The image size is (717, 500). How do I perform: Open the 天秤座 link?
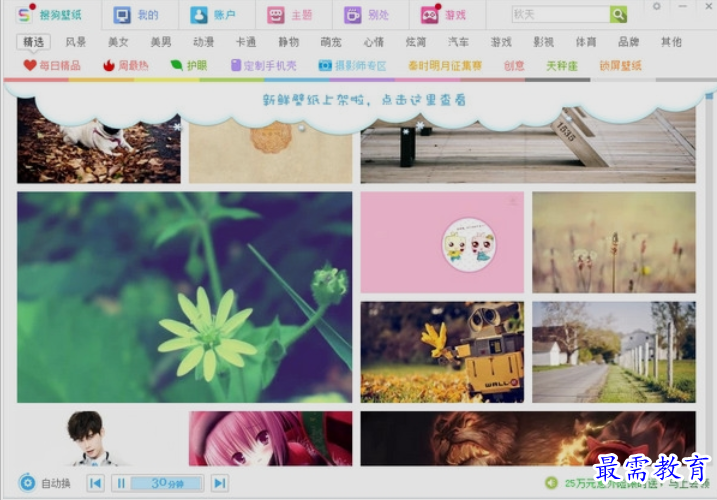click(562, 65)
